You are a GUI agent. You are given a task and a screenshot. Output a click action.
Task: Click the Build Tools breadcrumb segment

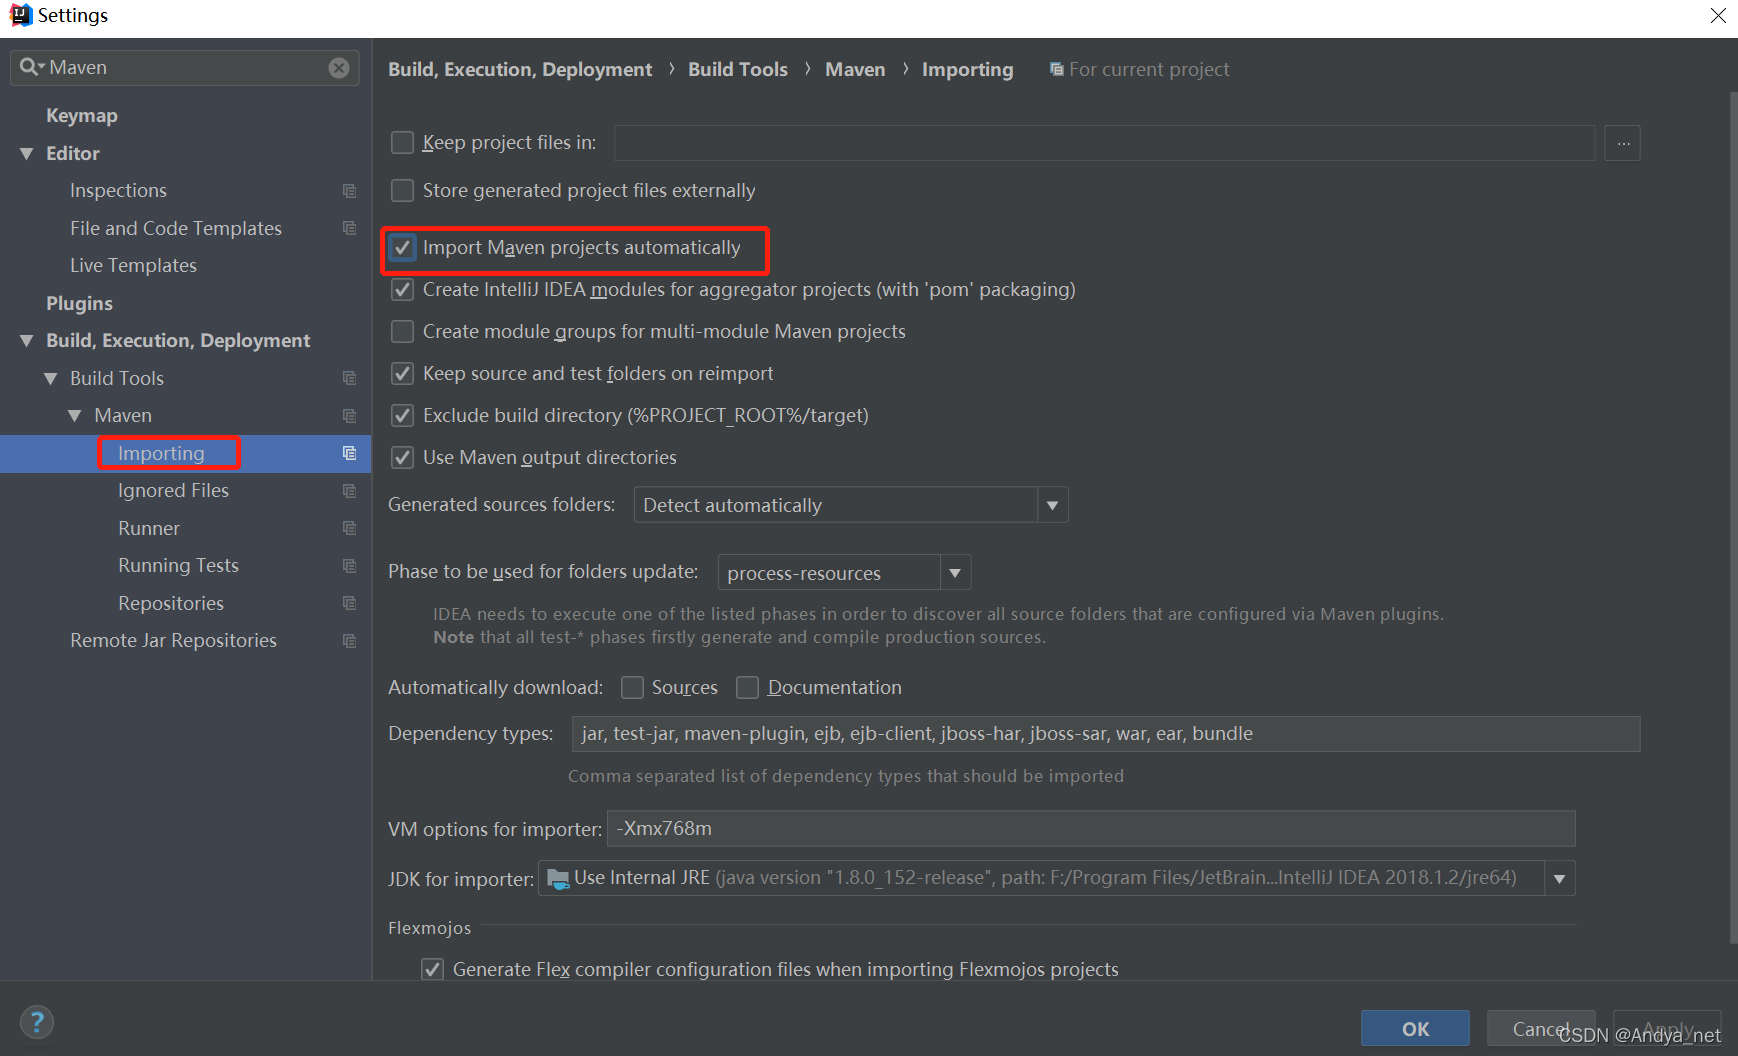click(738, 70)
